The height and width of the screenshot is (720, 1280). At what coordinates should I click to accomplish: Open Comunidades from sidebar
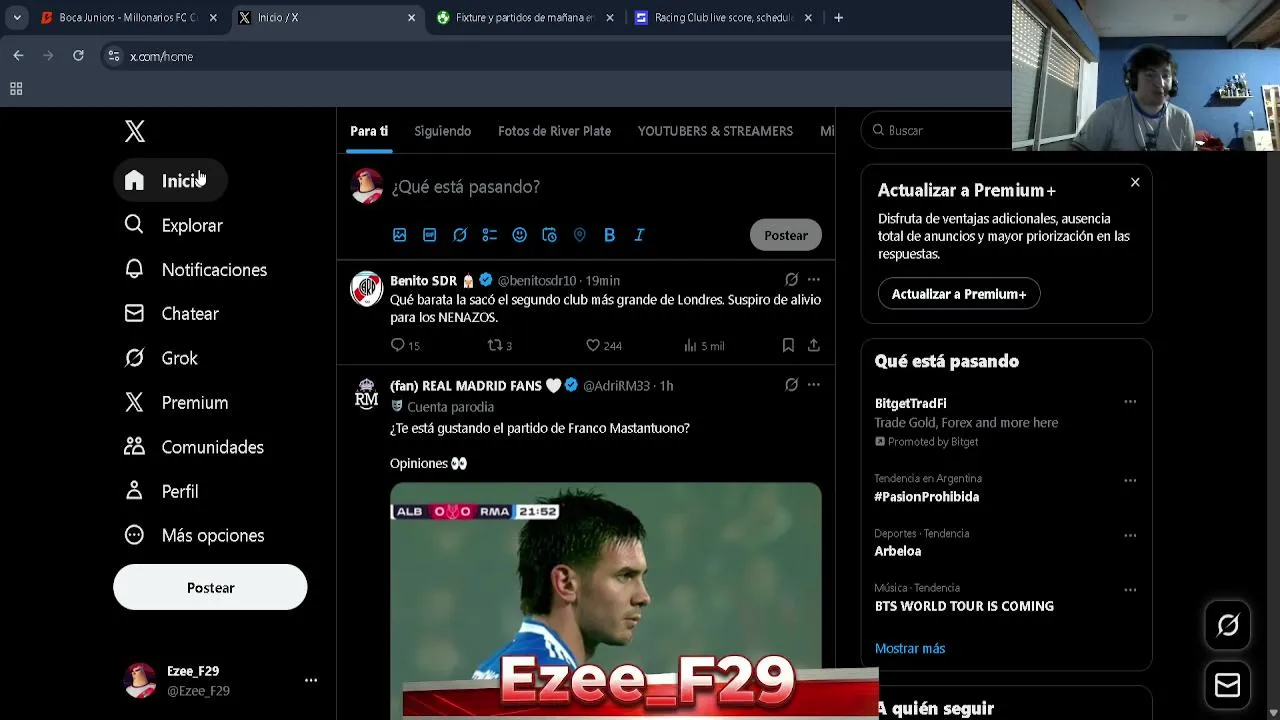pyautogui.click(x=195, y=447)
